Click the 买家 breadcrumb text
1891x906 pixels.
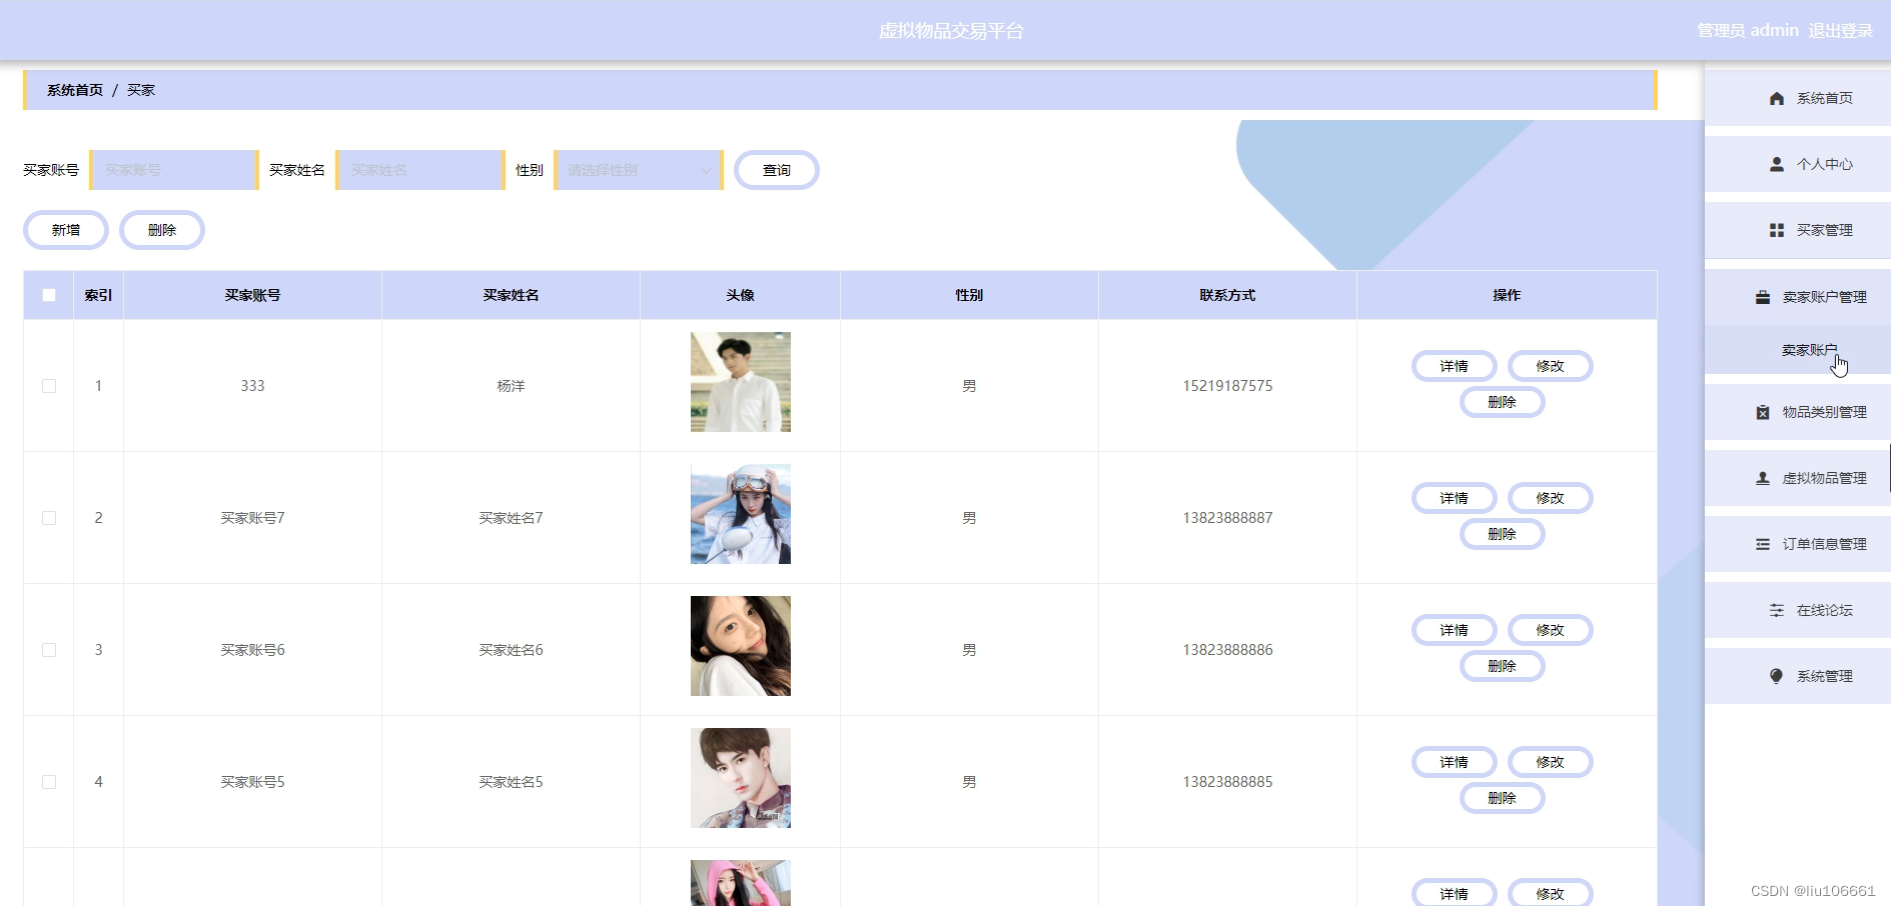[141, 90]
